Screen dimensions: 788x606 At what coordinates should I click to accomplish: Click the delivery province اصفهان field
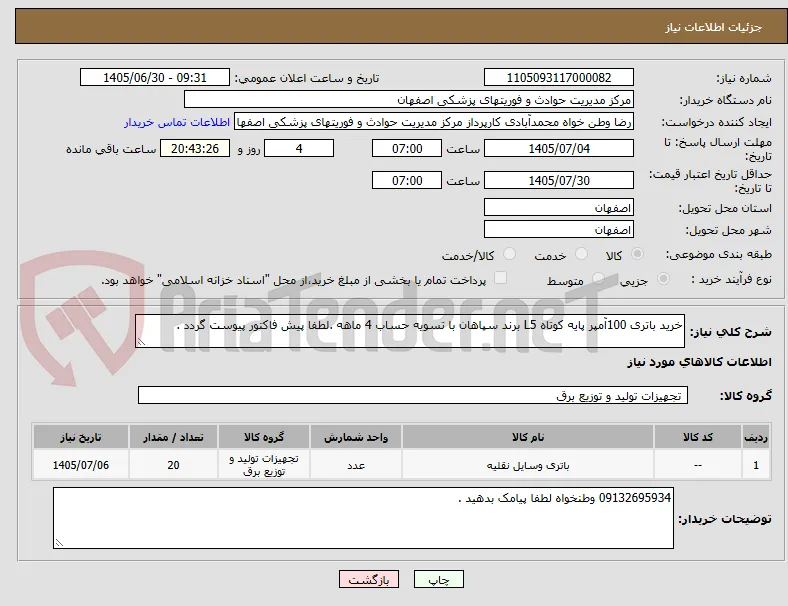pos(559,207)
